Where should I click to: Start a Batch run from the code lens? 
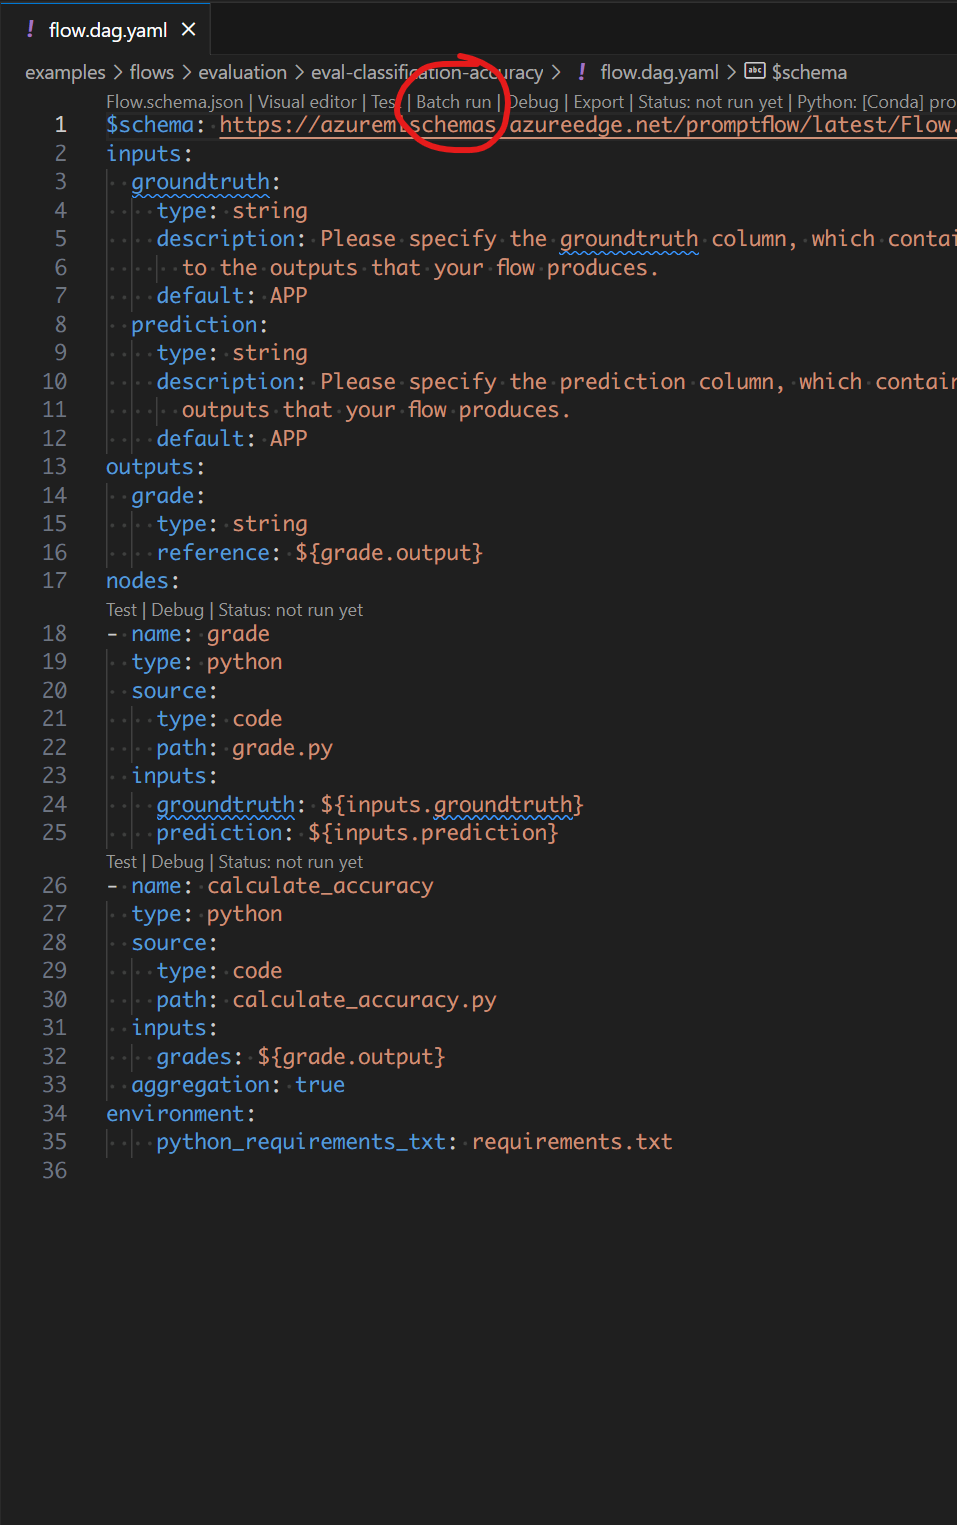click(x=453, y=102)
